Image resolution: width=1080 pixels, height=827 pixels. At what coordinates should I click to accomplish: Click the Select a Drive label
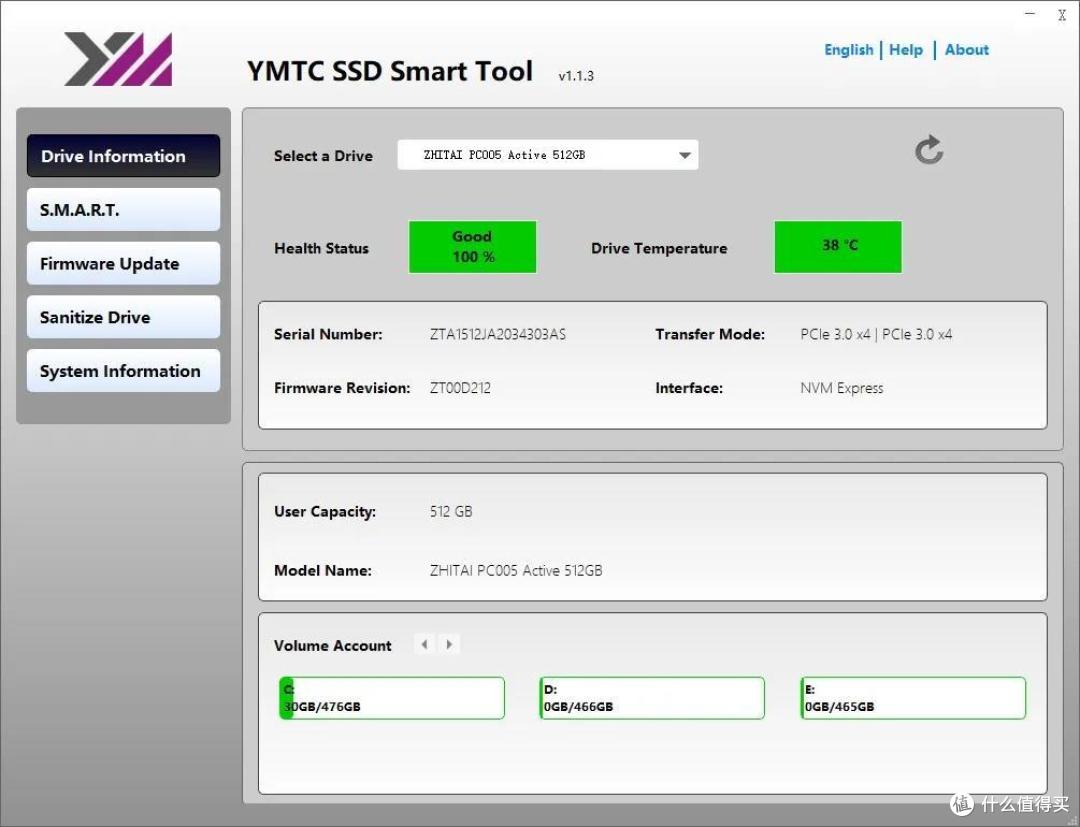point(323,156)
